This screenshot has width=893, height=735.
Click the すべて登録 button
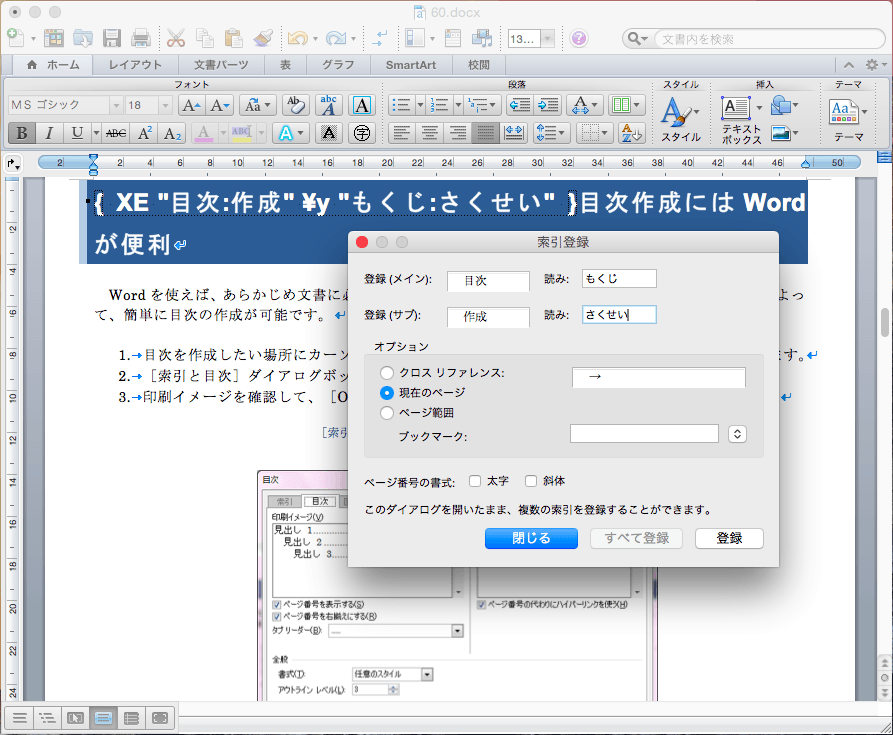tap(636, 539)
